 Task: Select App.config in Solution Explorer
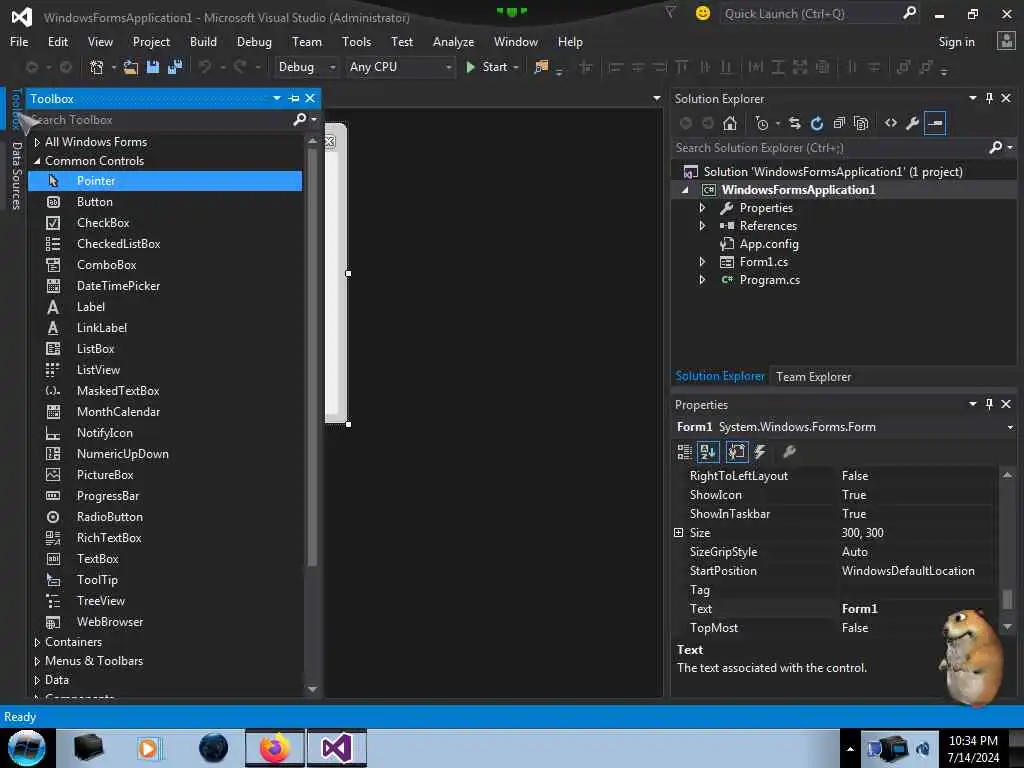pos(769,244)
